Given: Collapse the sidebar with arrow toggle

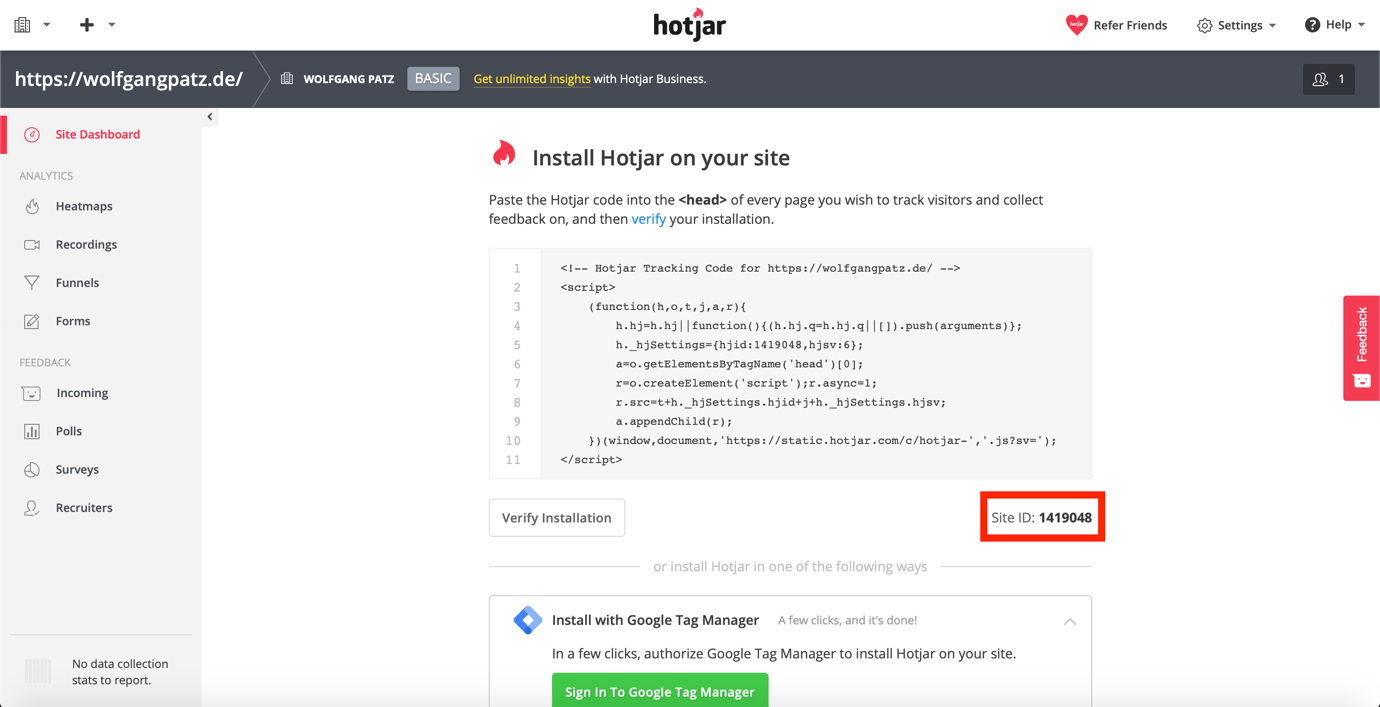Looking at the screenshot, I should coord(210,117).
